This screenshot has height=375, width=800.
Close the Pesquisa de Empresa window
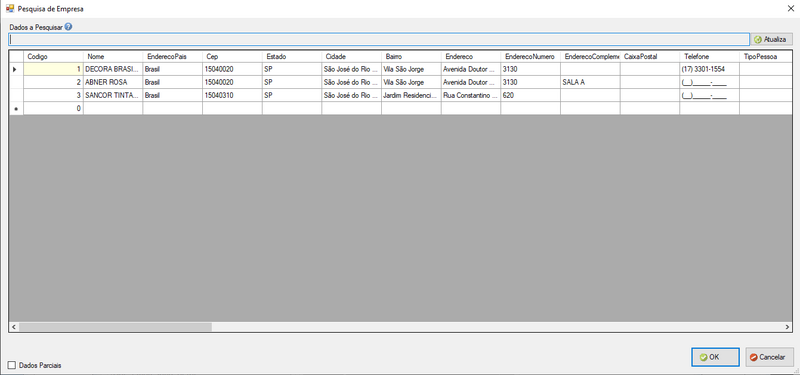point(790,8)
